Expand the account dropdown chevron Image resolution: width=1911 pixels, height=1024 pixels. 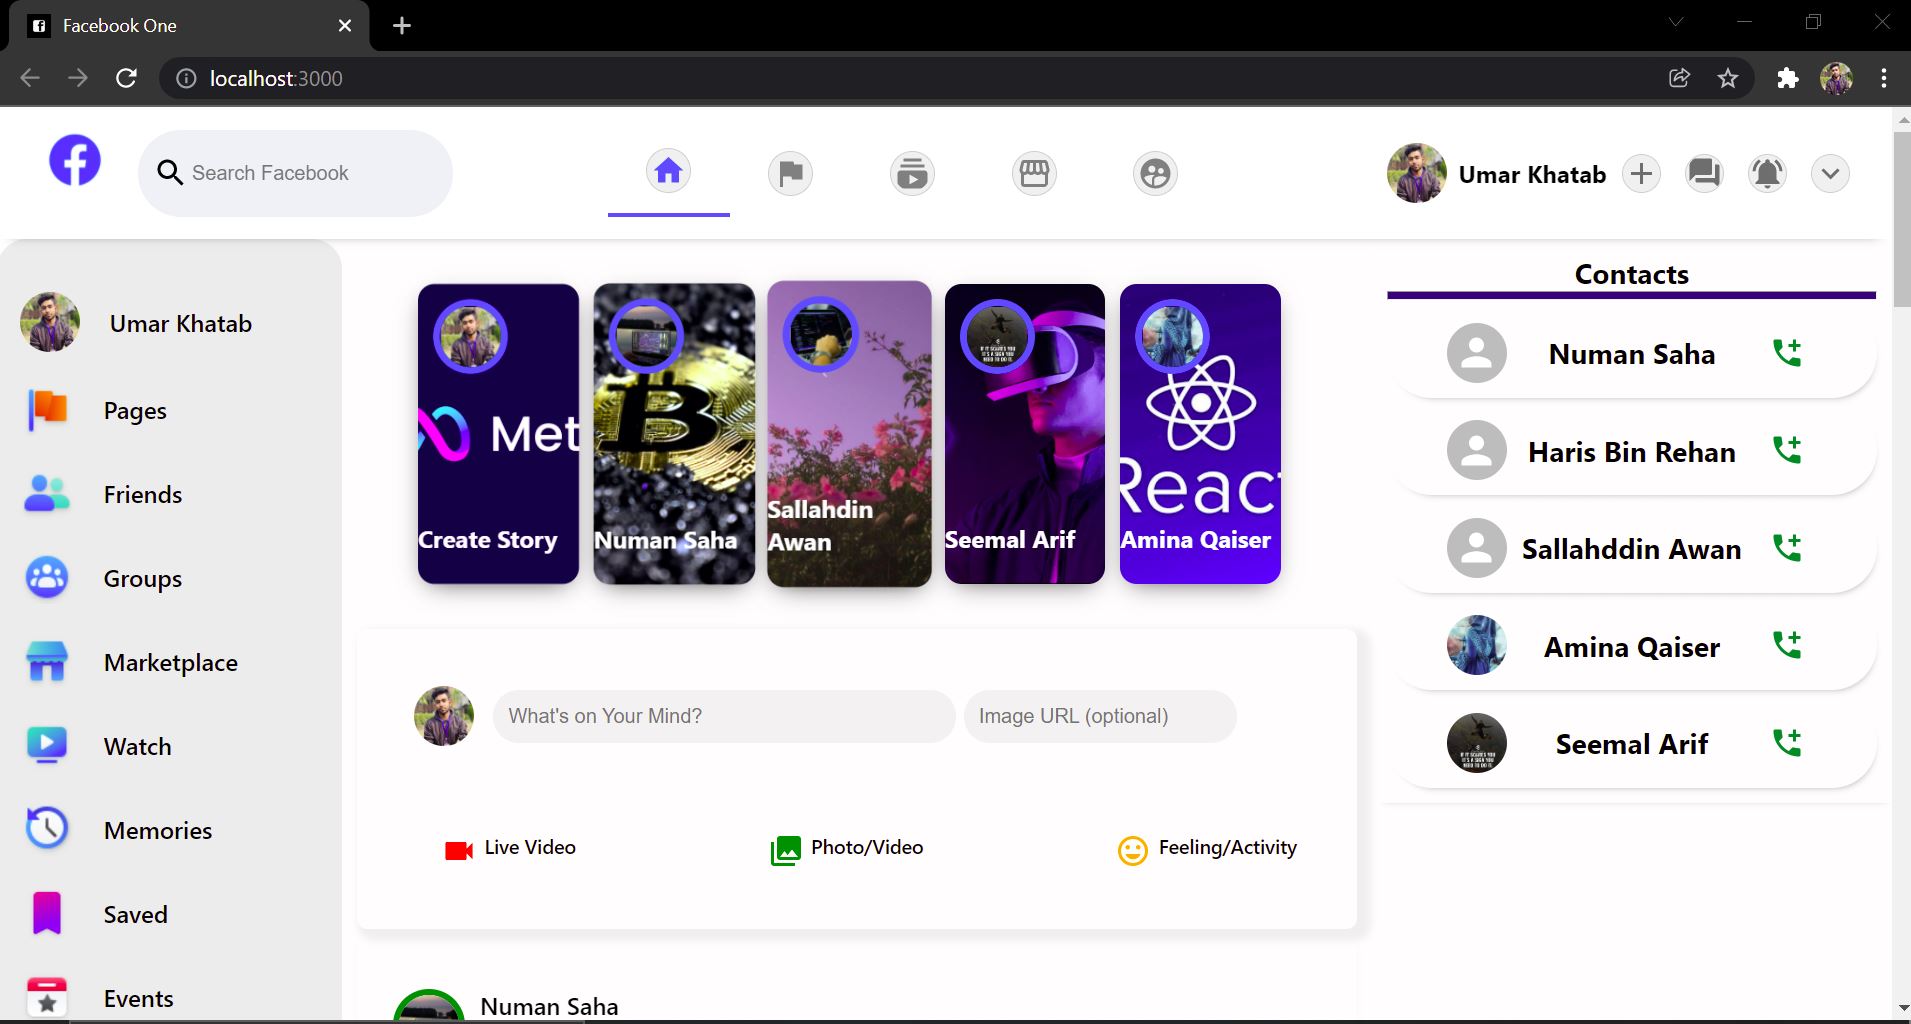click(x=1829, y=173)
